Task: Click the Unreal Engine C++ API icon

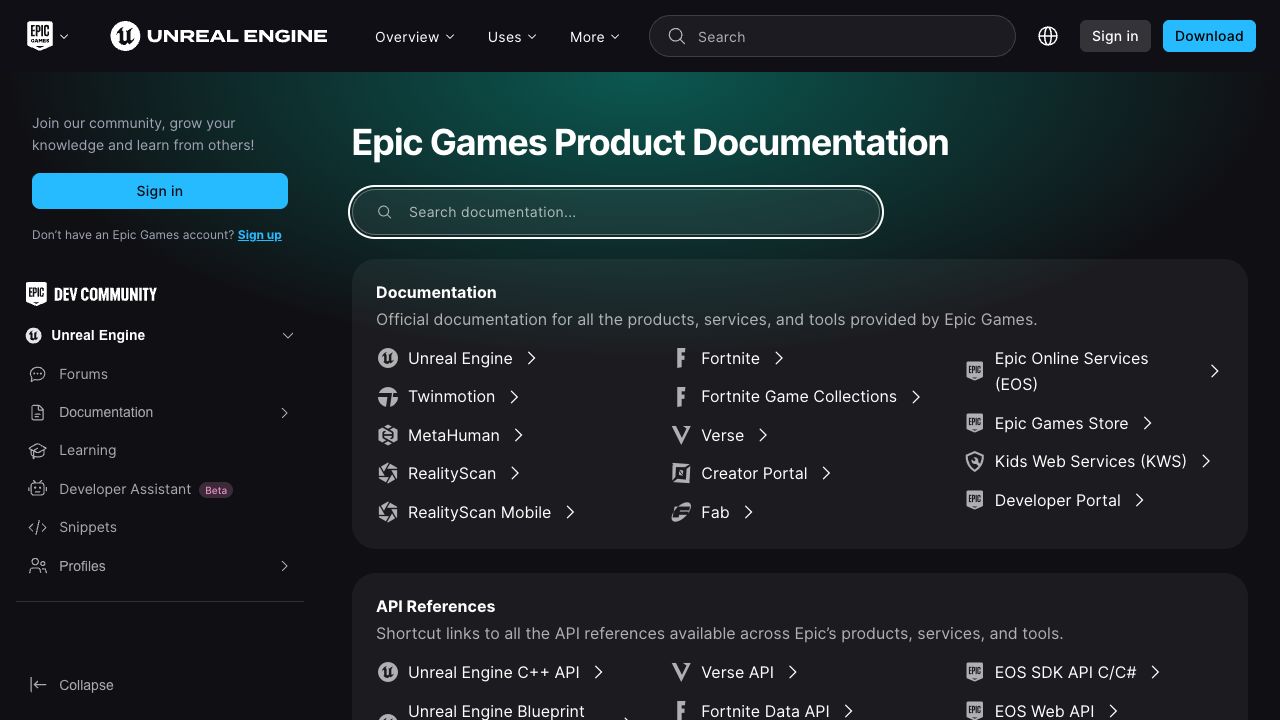Action: point(388,672)
